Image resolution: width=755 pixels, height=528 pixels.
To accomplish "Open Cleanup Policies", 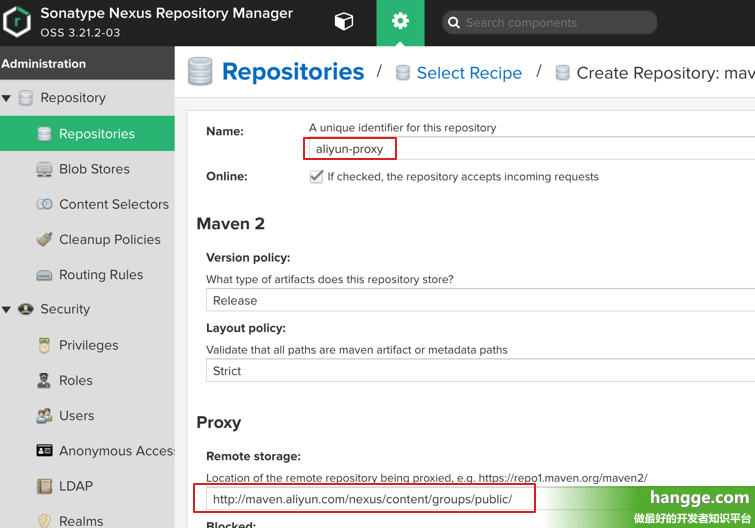I will click(110, 239).
